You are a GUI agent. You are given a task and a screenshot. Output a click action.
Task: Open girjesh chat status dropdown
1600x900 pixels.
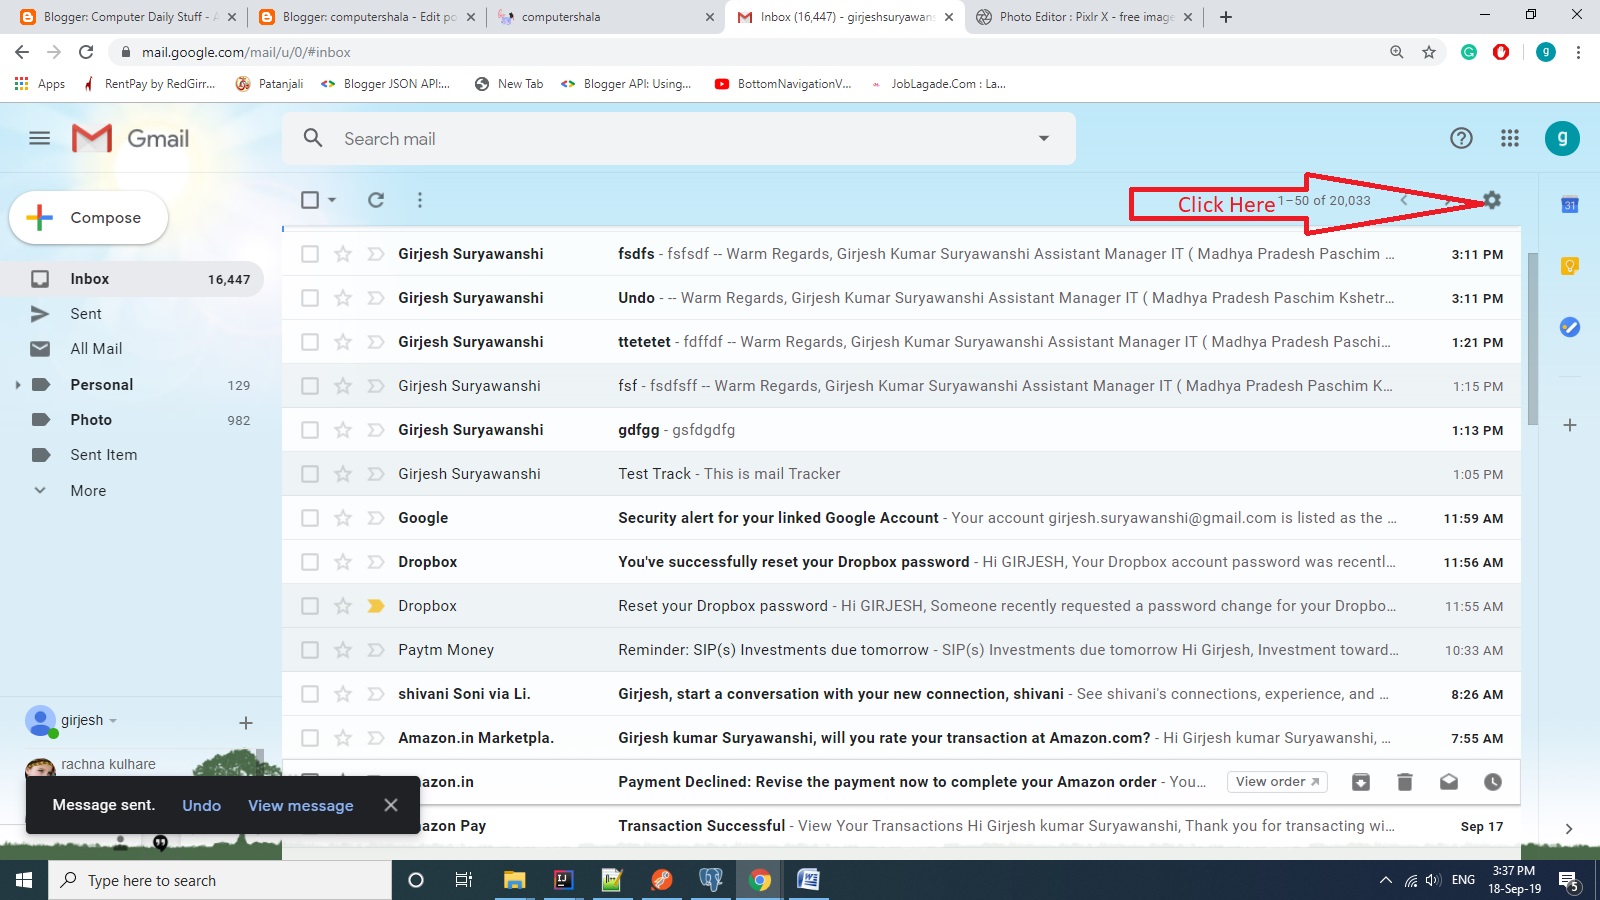[x=113, y=721]
